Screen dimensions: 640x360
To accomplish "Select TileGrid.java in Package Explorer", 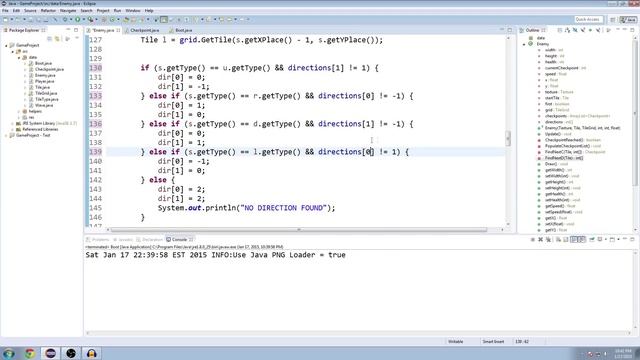I will click(46, 93).
